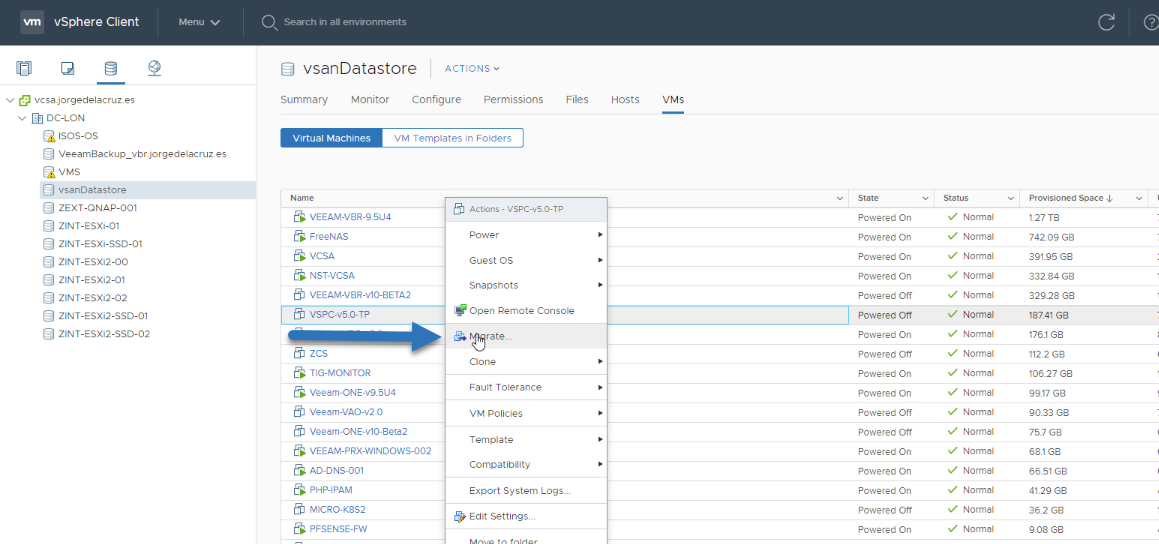Click the VMS datastore warning icon
This screenshot has width=1159, height=544.
pos(49,171)
